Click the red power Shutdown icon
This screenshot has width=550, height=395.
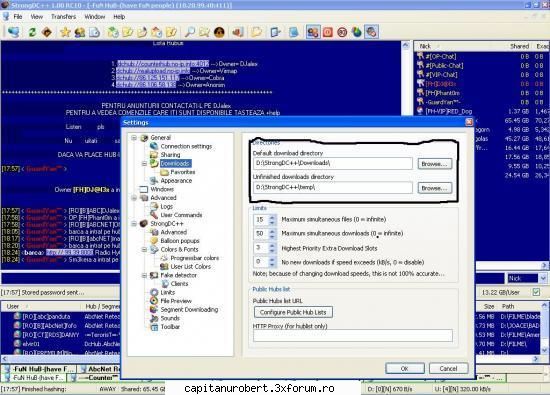pos(328,32)
